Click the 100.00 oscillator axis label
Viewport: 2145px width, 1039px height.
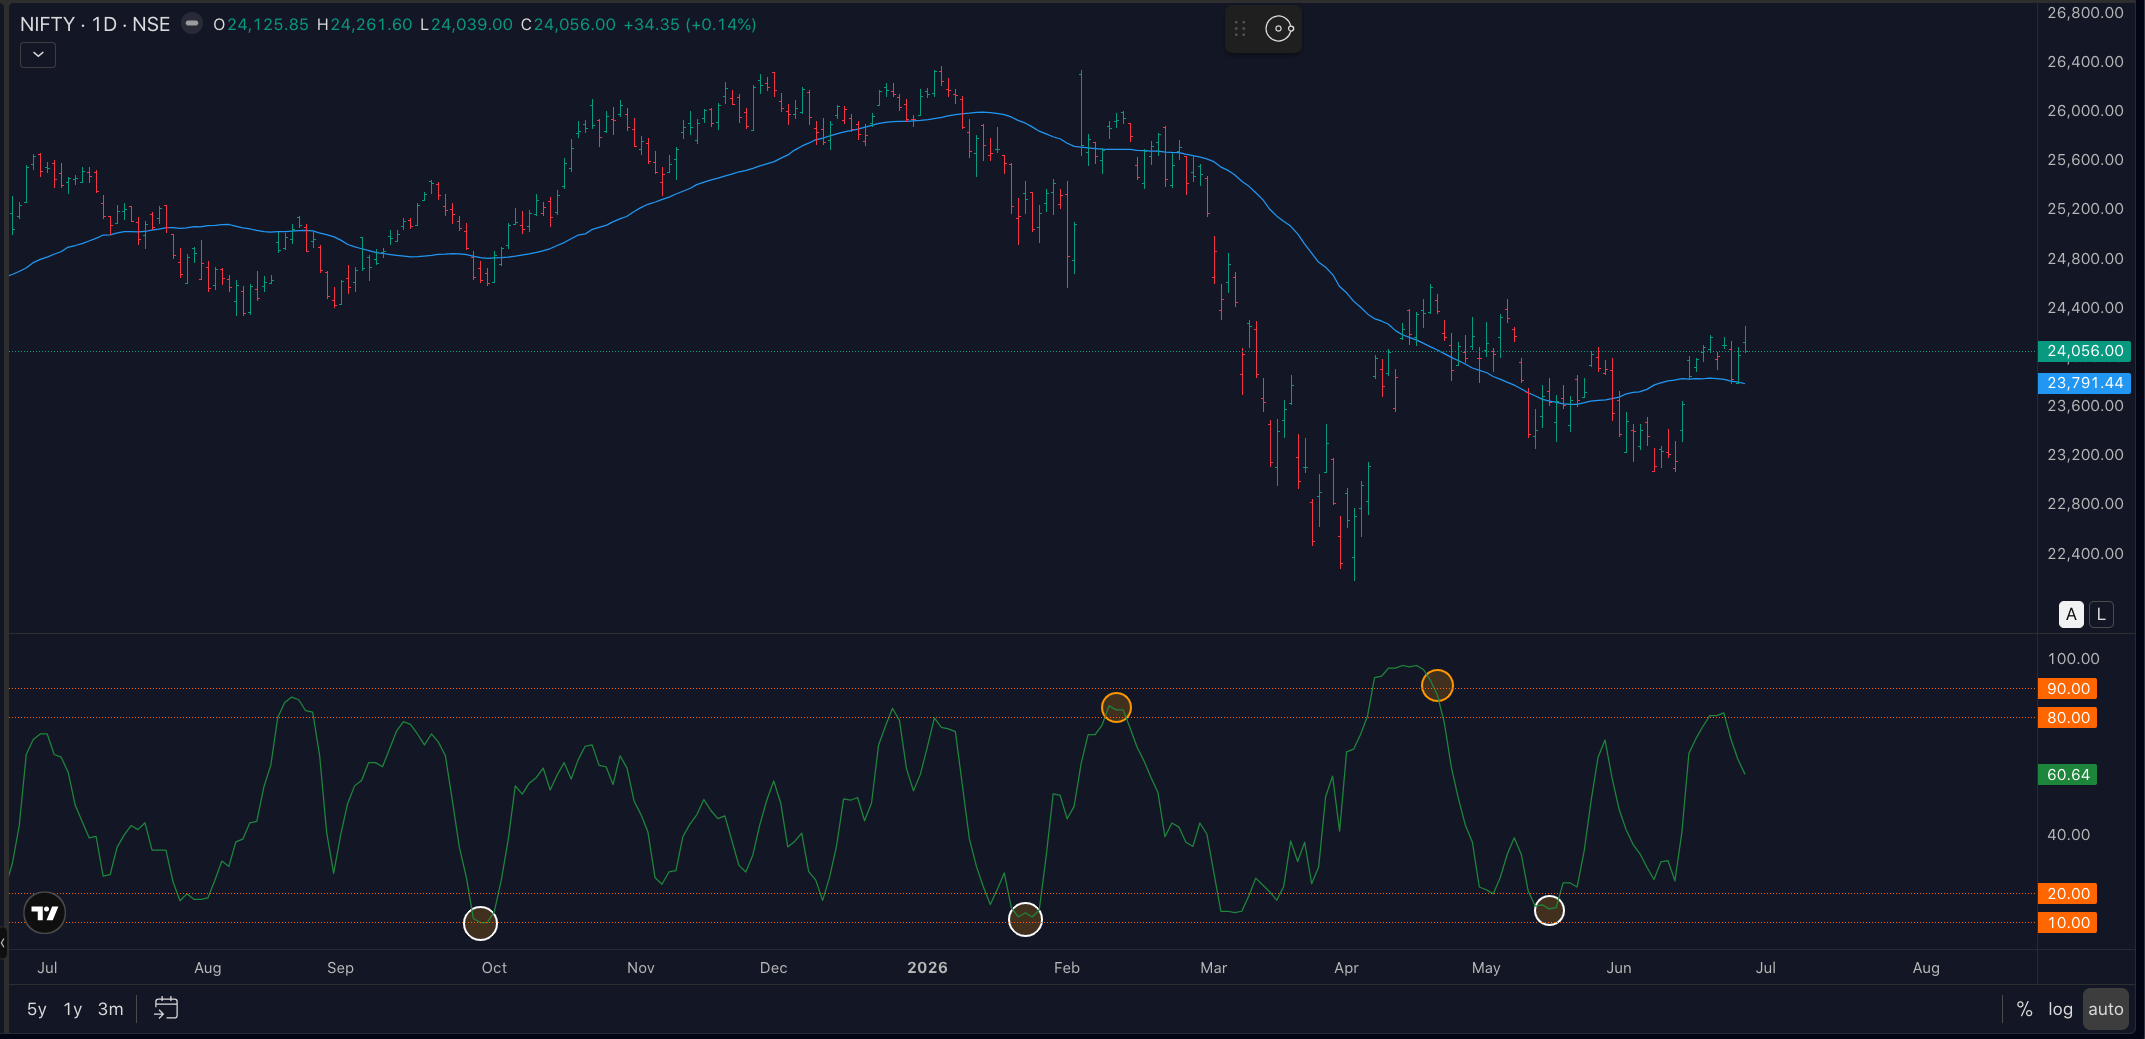pyautogui.click(x=2073, y=659)
